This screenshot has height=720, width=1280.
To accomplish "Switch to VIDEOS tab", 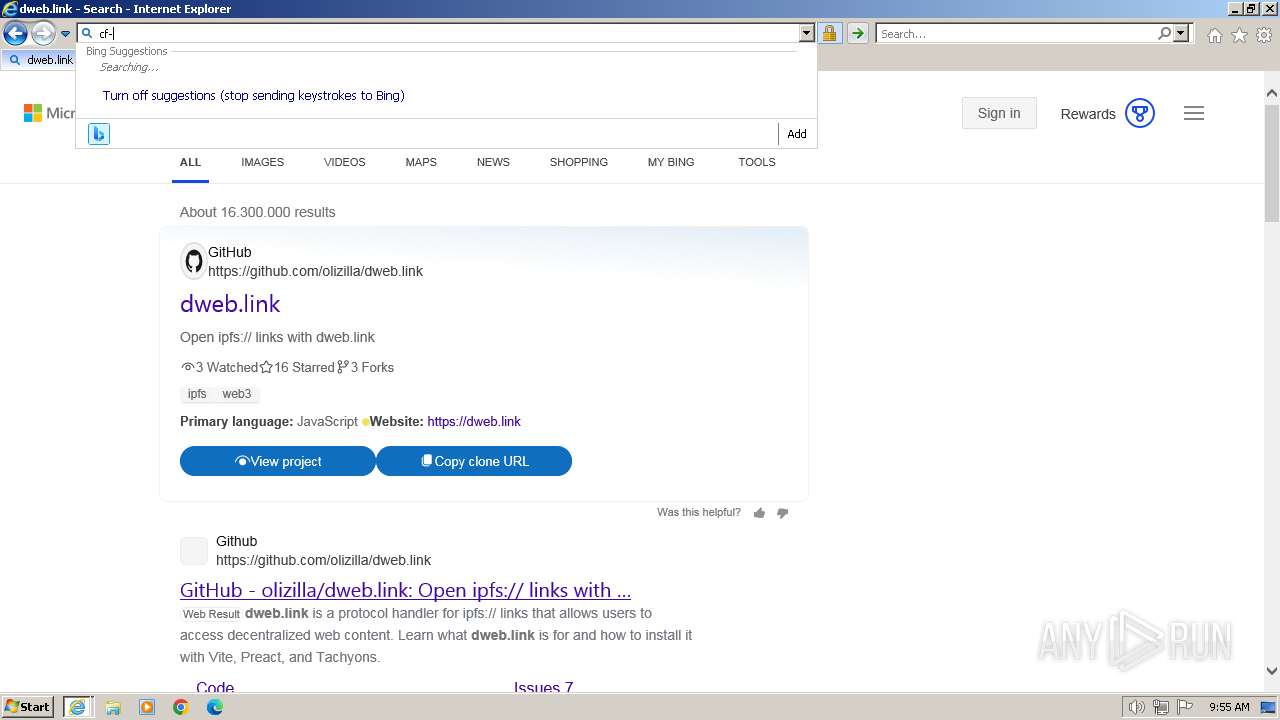I will 344,162.
